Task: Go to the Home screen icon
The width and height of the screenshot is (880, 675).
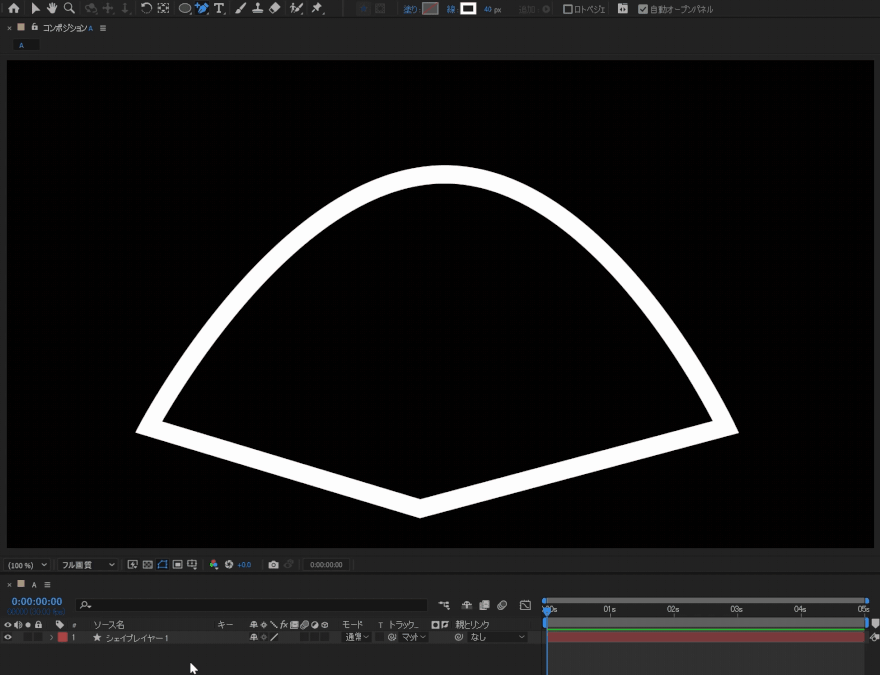Action: point(13,8)
